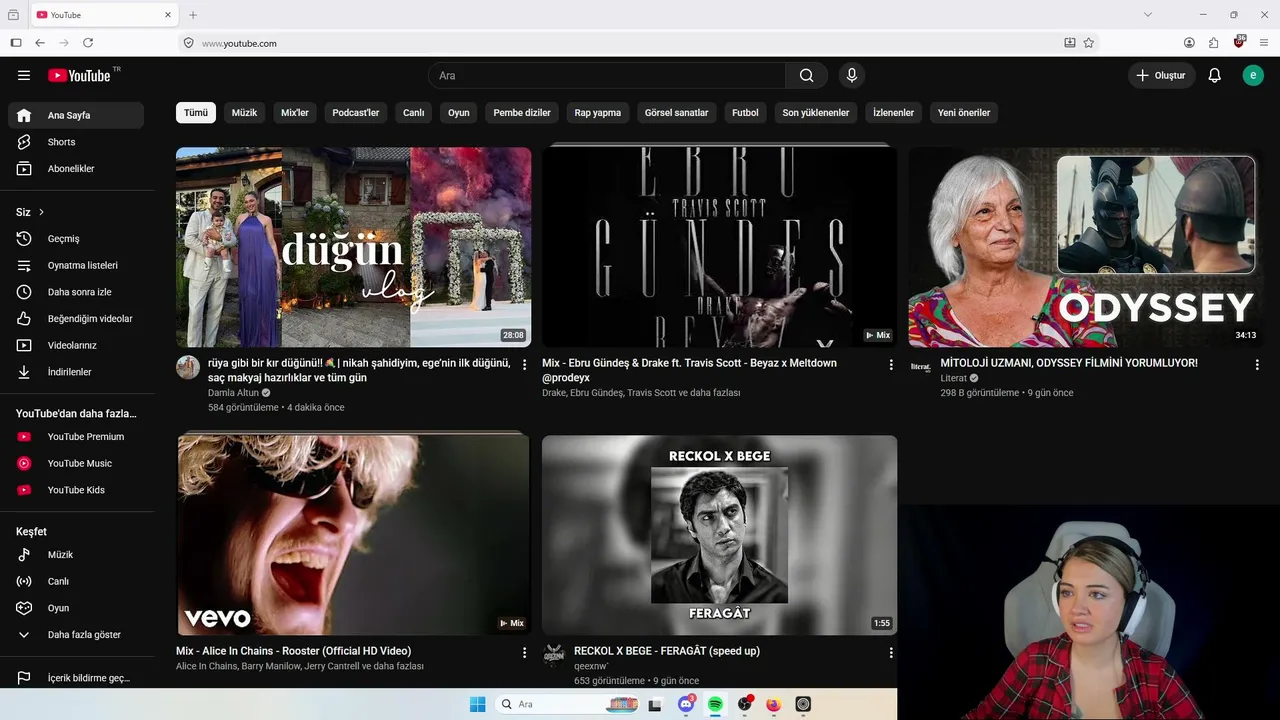
Task: Open Firefox from the taskbar
Action: point(774,704)
